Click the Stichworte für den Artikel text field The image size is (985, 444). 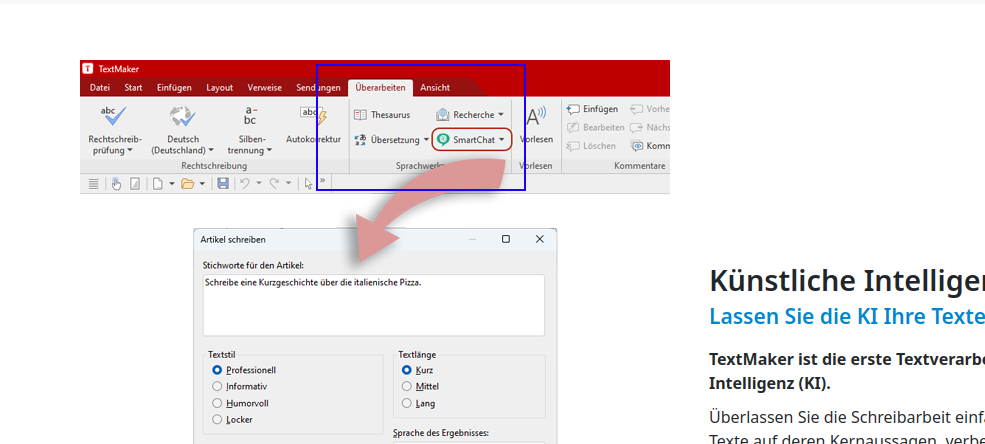(373, 305)
